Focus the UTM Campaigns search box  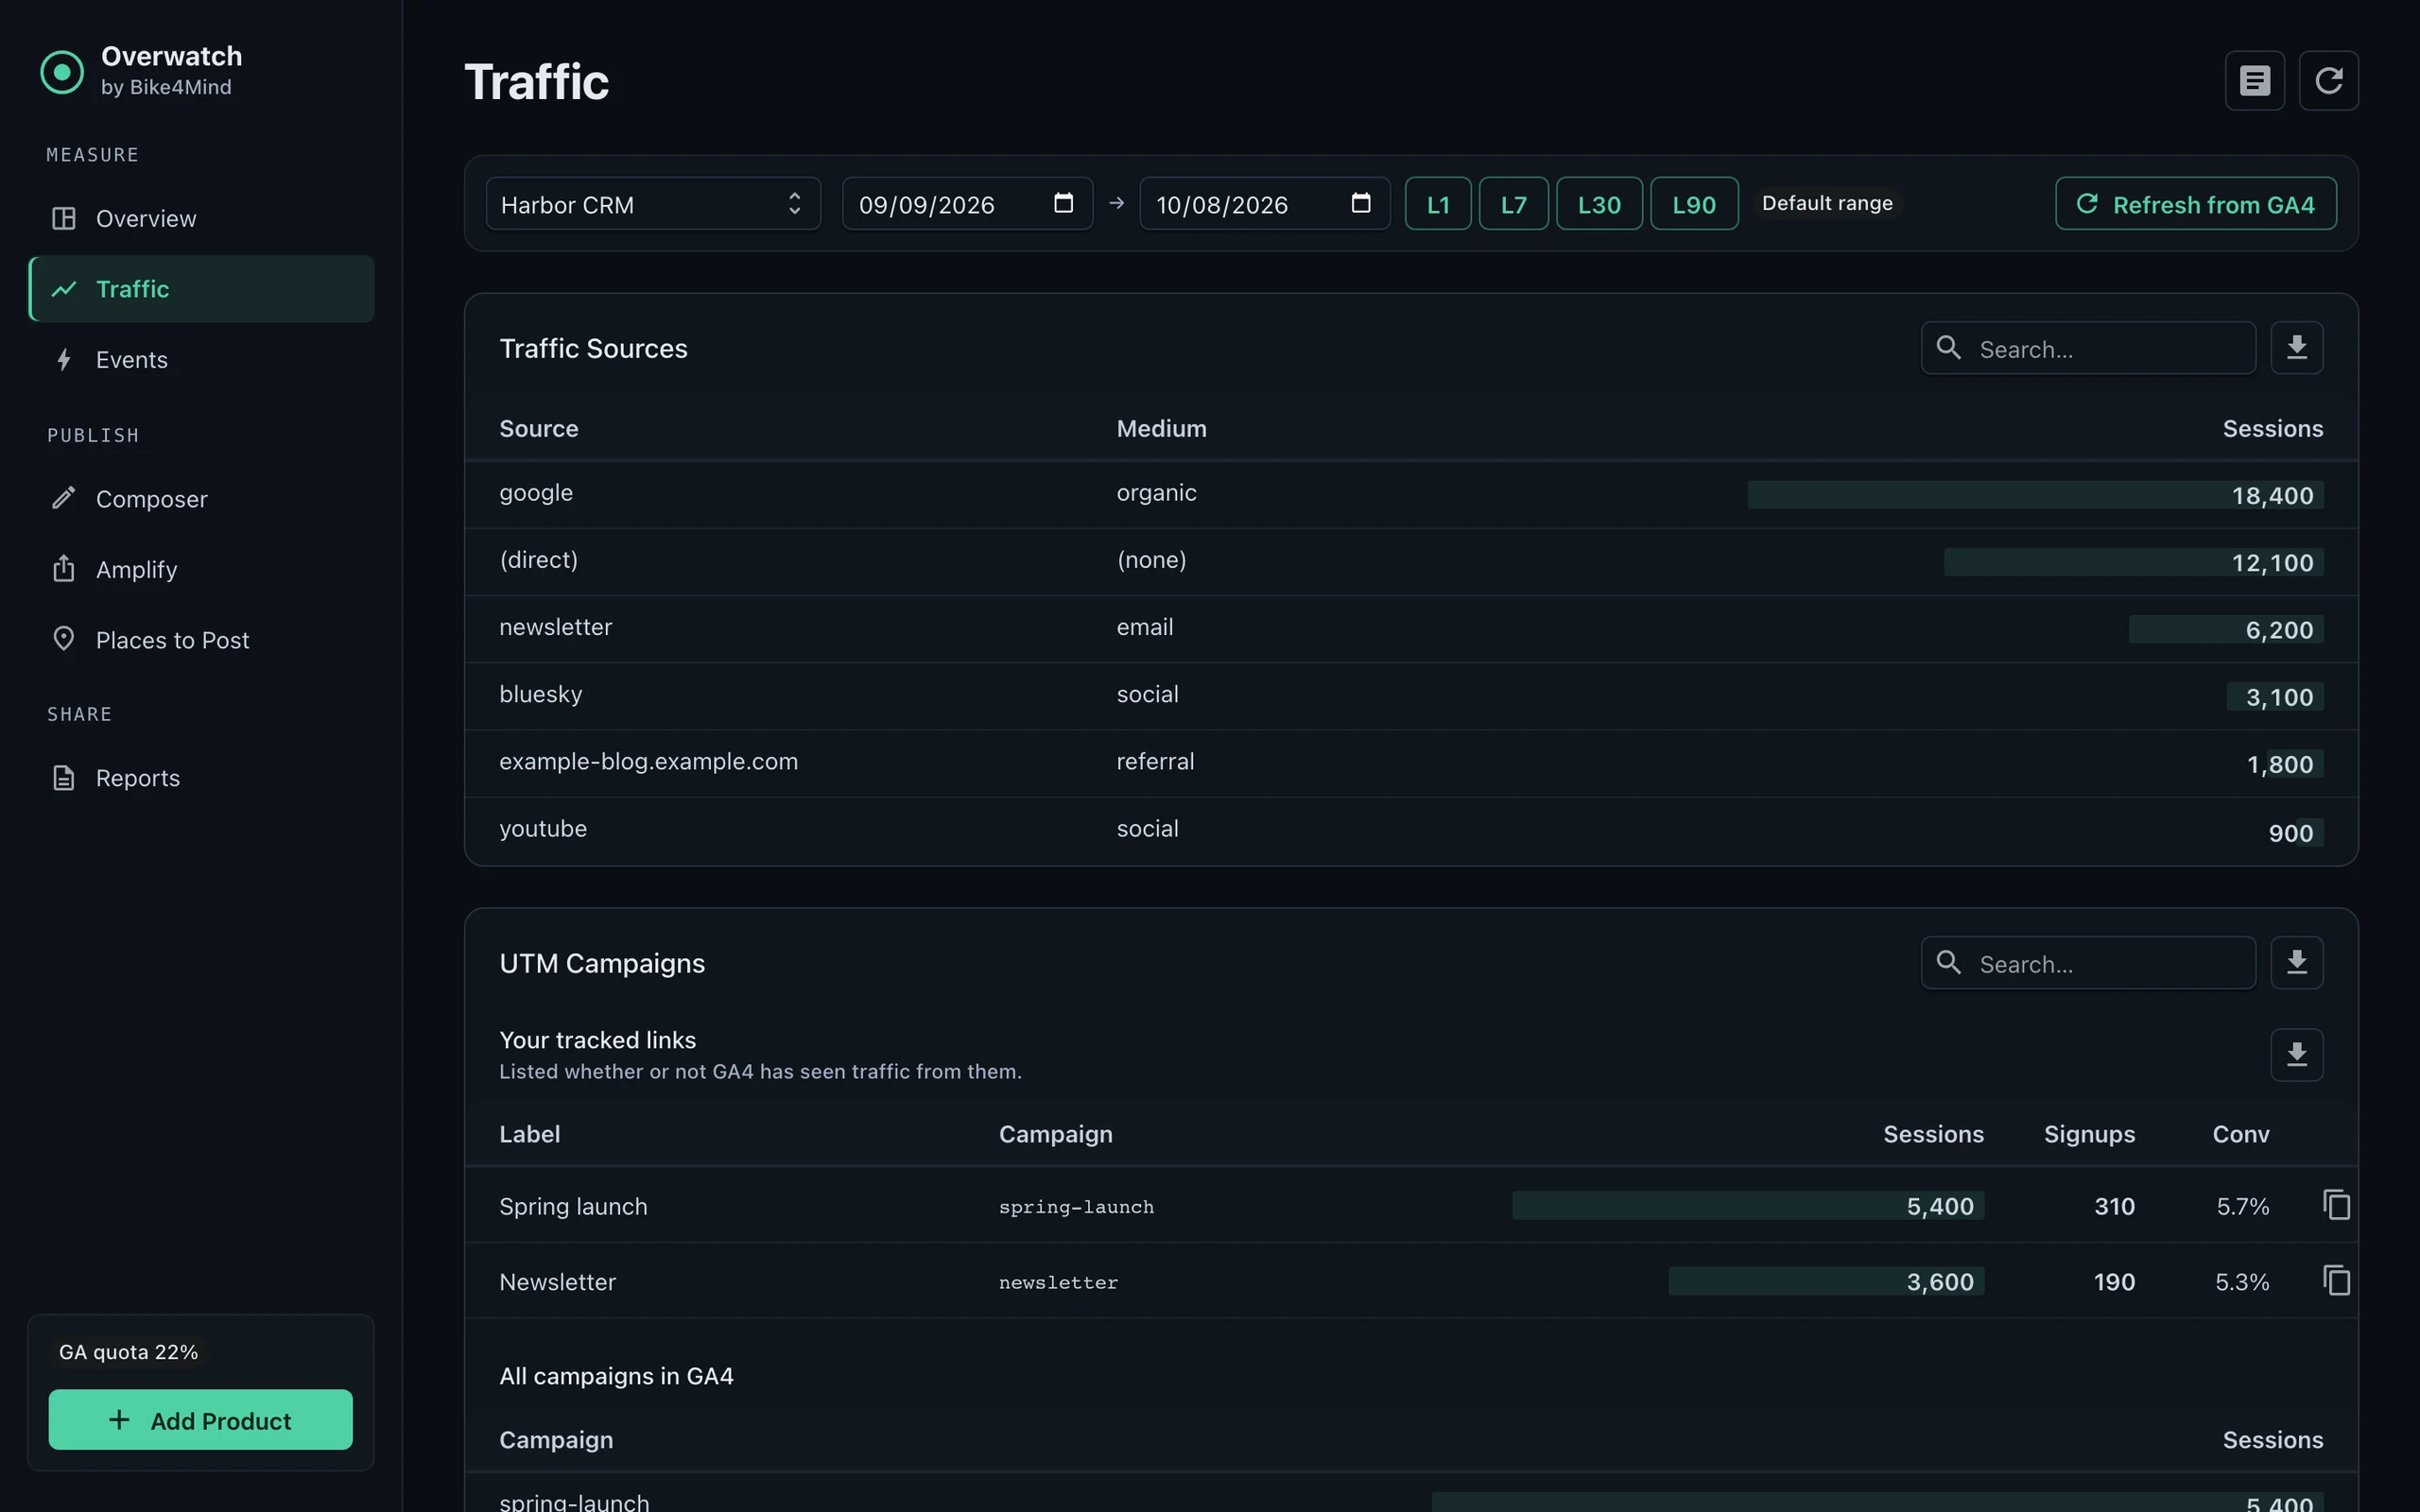point(2088,963)
